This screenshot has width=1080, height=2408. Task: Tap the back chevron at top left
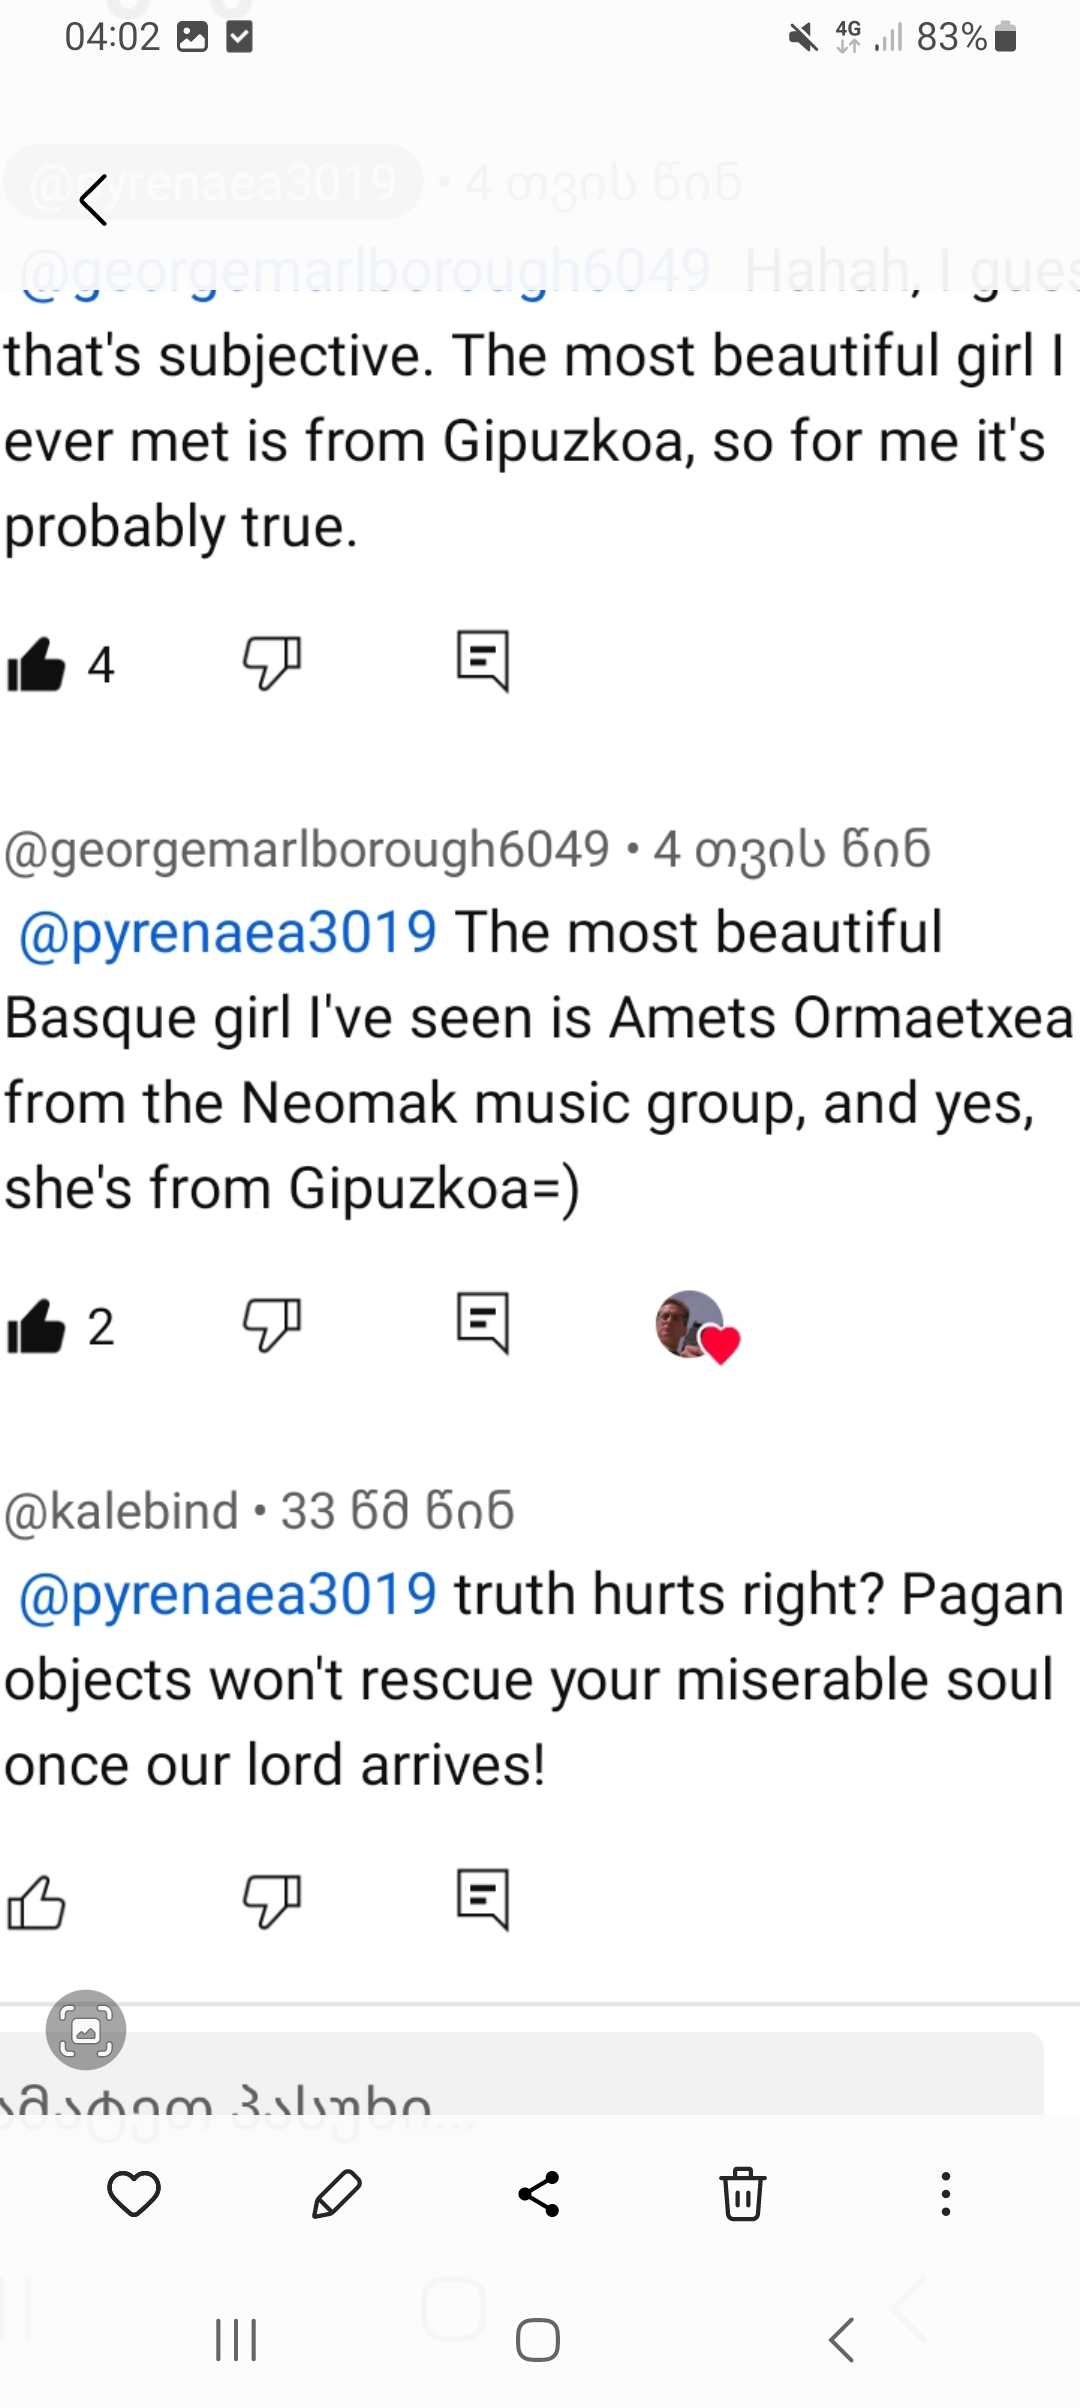(x=93, y=200)
